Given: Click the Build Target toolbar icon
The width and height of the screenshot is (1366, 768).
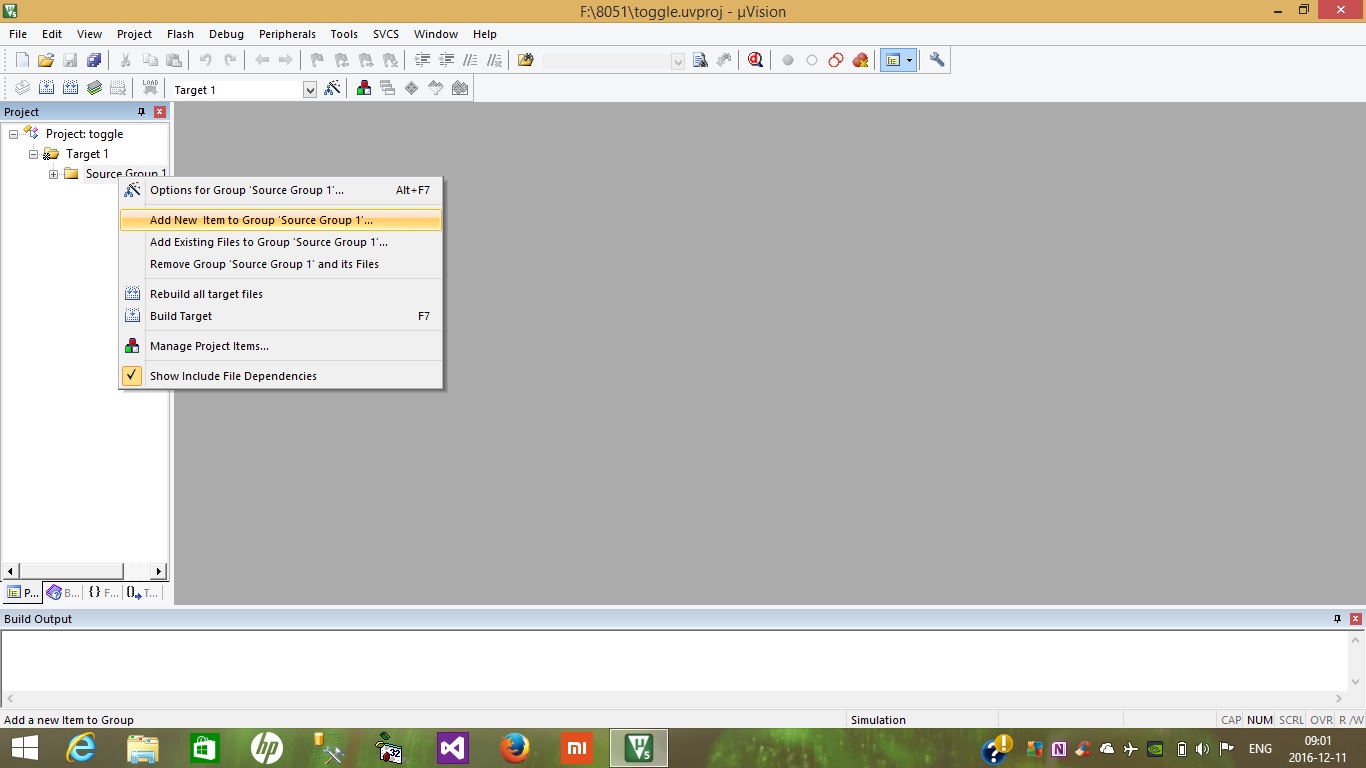Looking at the screenshot, I should 47,88.
